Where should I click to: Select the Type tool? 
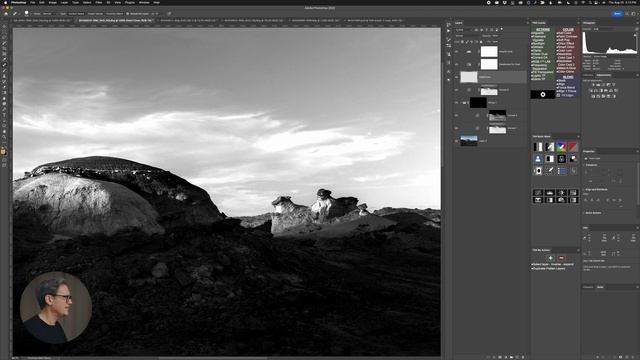coord(4,115)
